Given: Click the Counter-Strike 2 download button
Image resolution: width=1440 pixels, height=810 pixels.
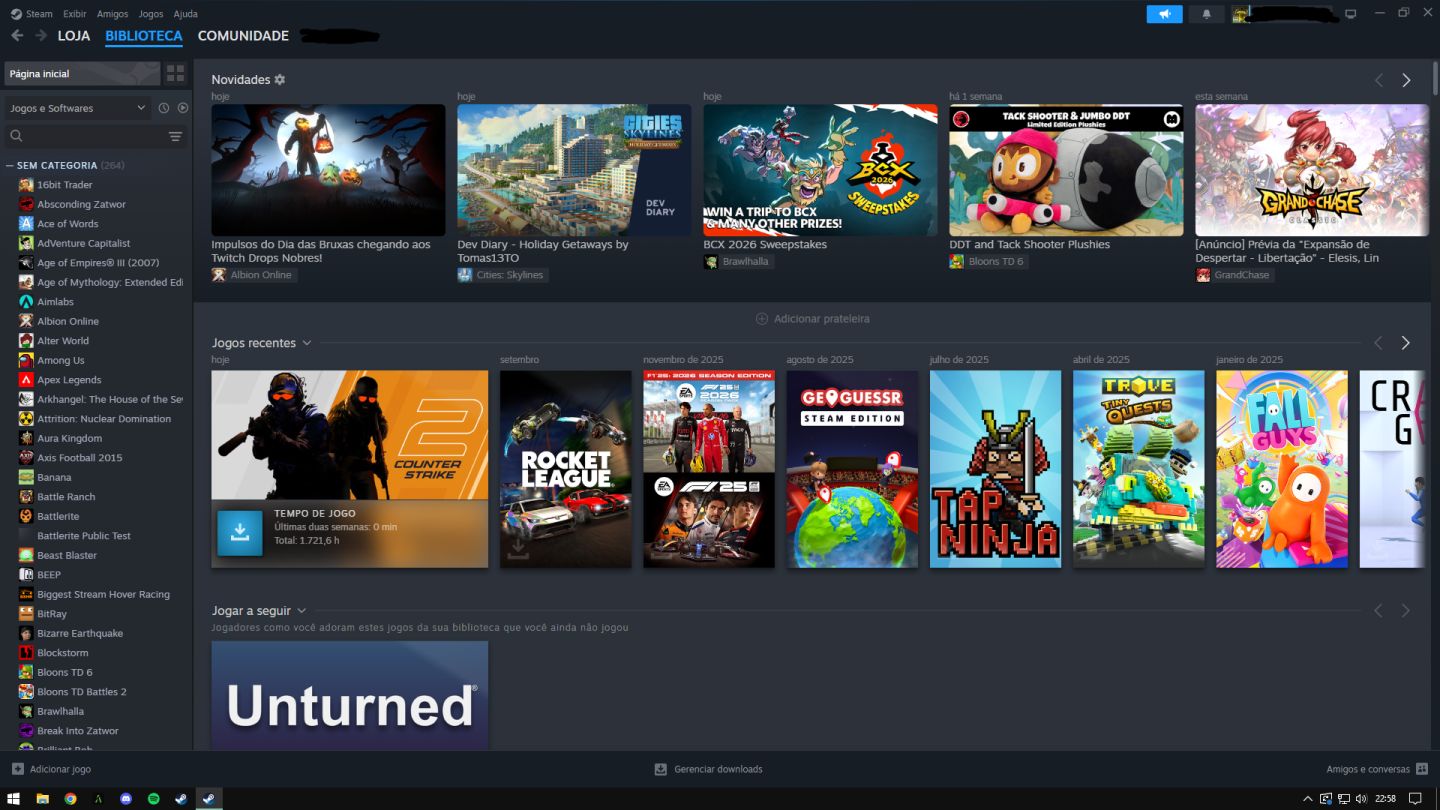Looking at the screenshot, I should (240, 533).
